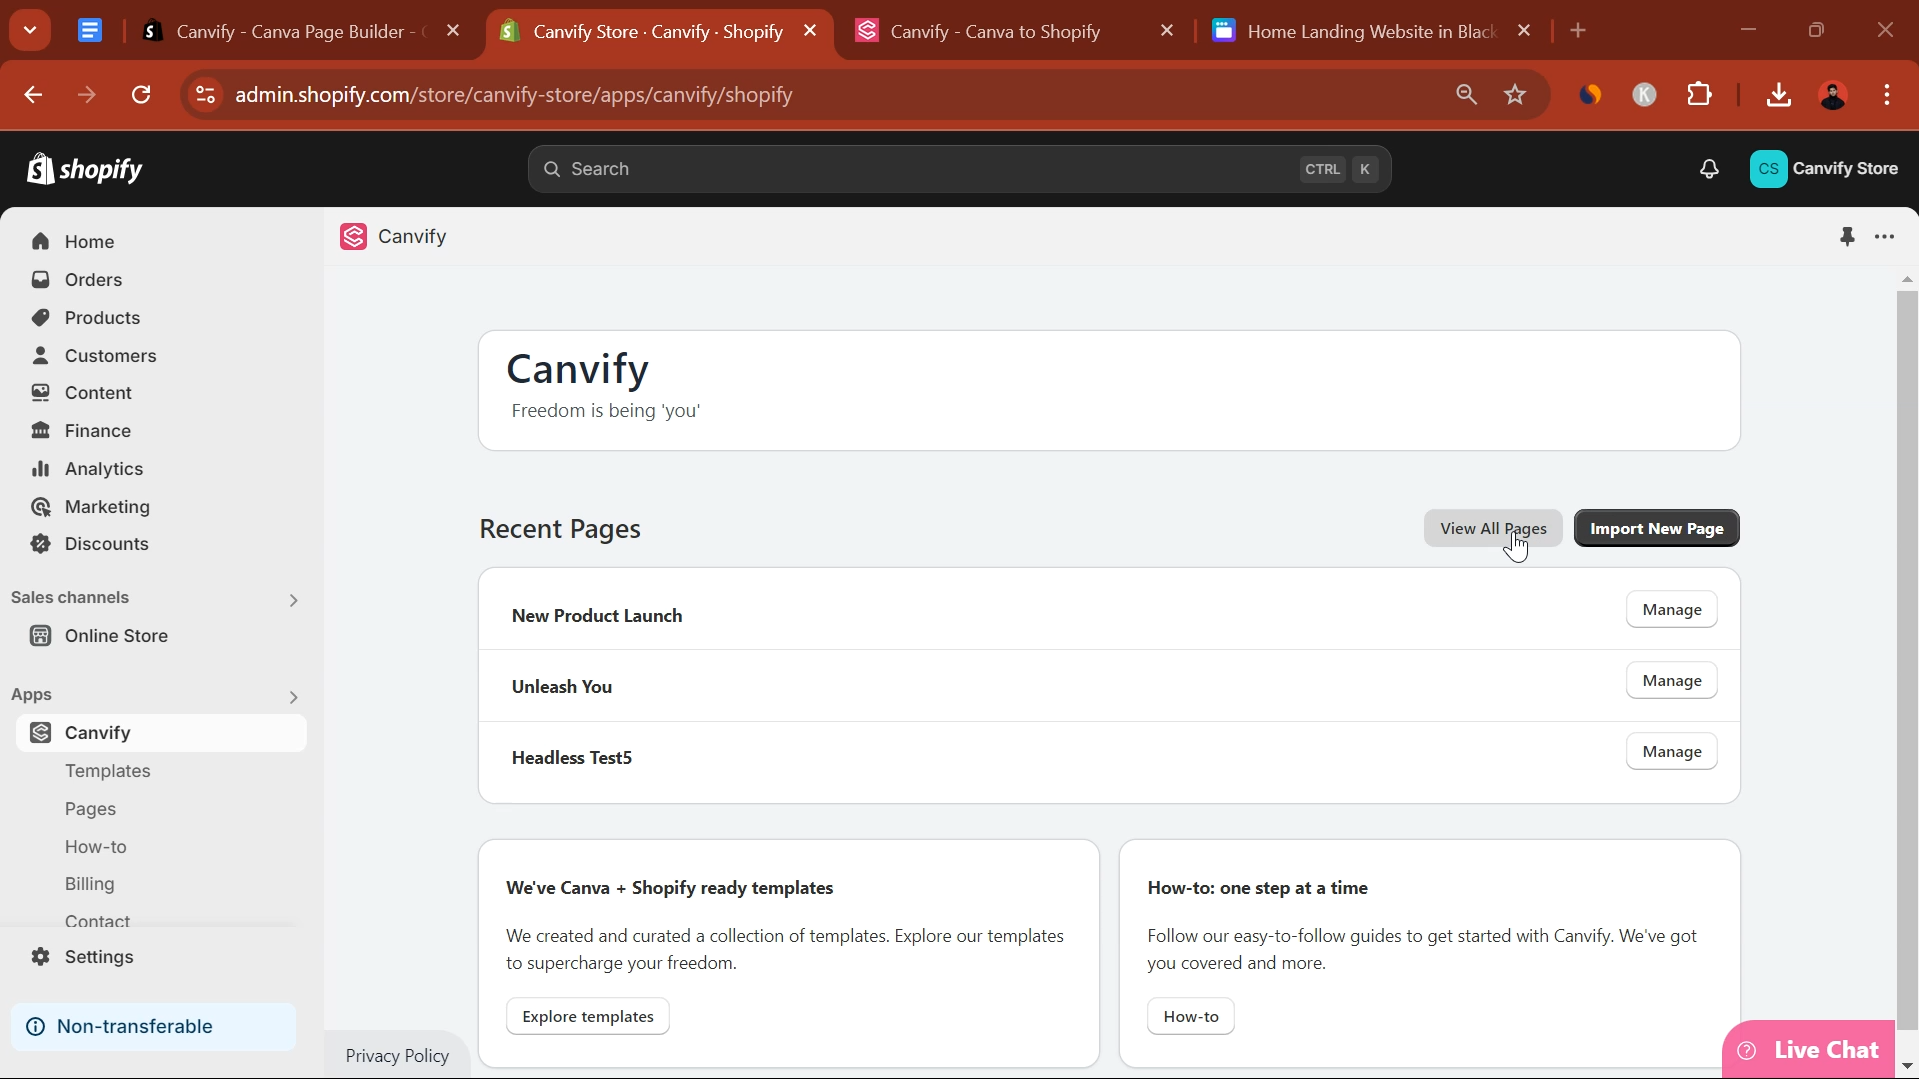Click the Canvify logo in app header
Image resolution: width=1919 pixels, height=1079 pixels.
[x=353, y=237]
